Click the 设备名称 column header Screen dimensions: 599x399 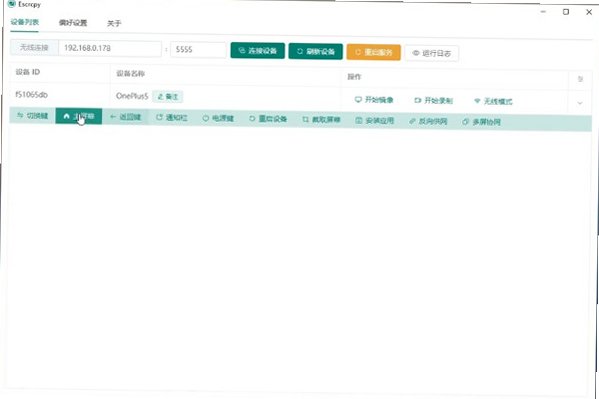130,73
